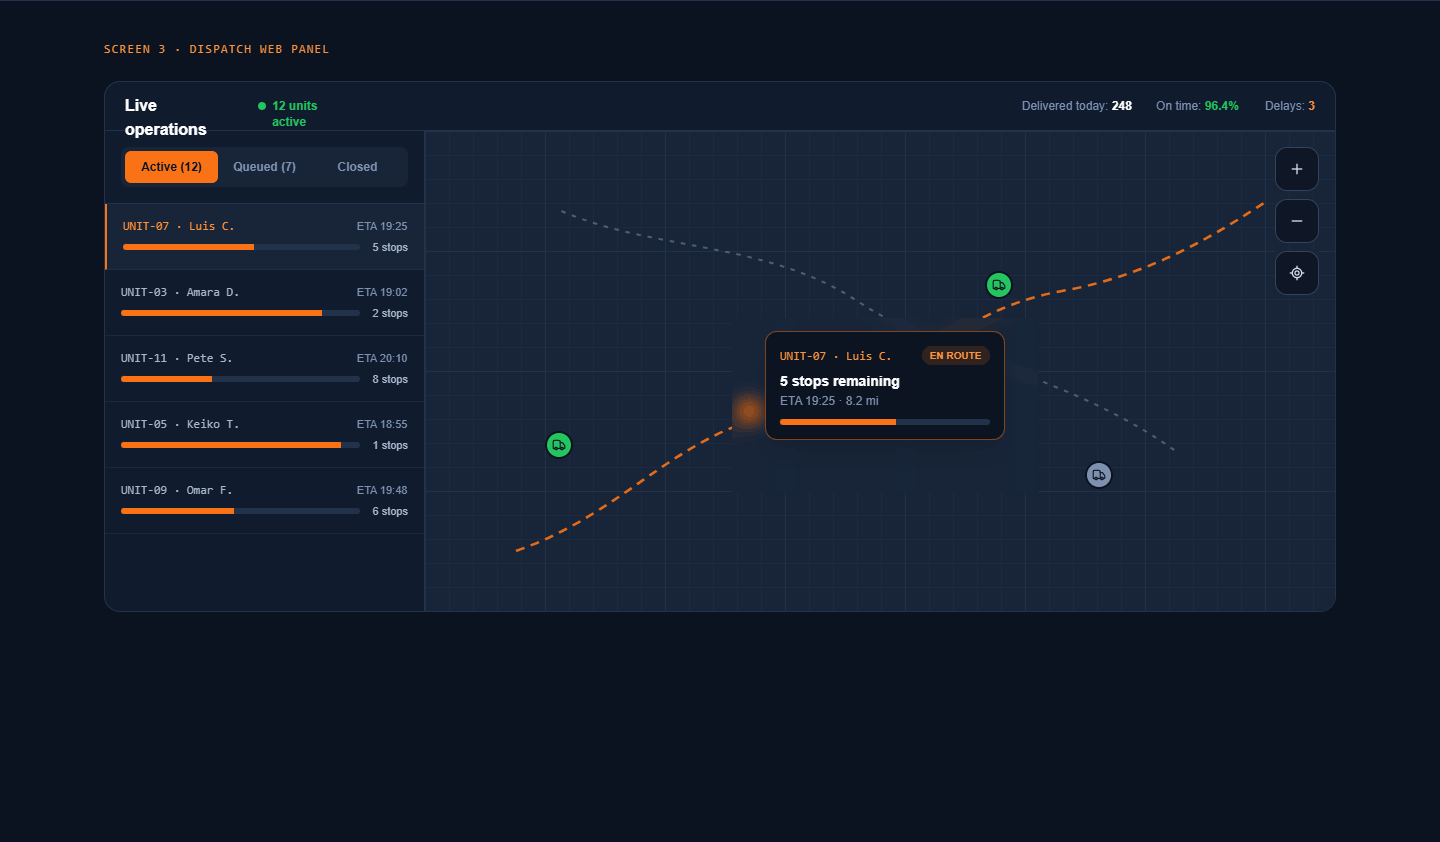Select the green truck marker near the upper route

click(999, 285)
